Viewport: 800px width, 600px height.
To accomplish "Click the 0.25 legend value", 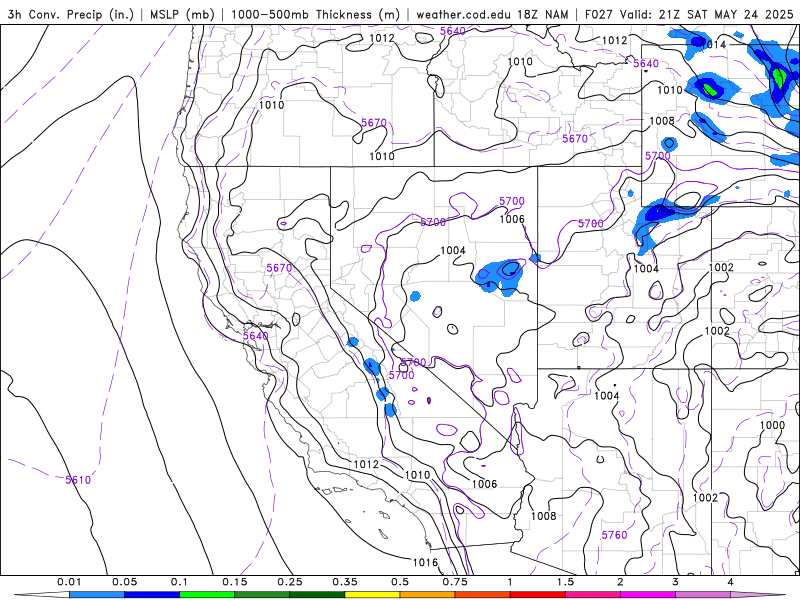I will pyautogui.click(x=290, y=582).
